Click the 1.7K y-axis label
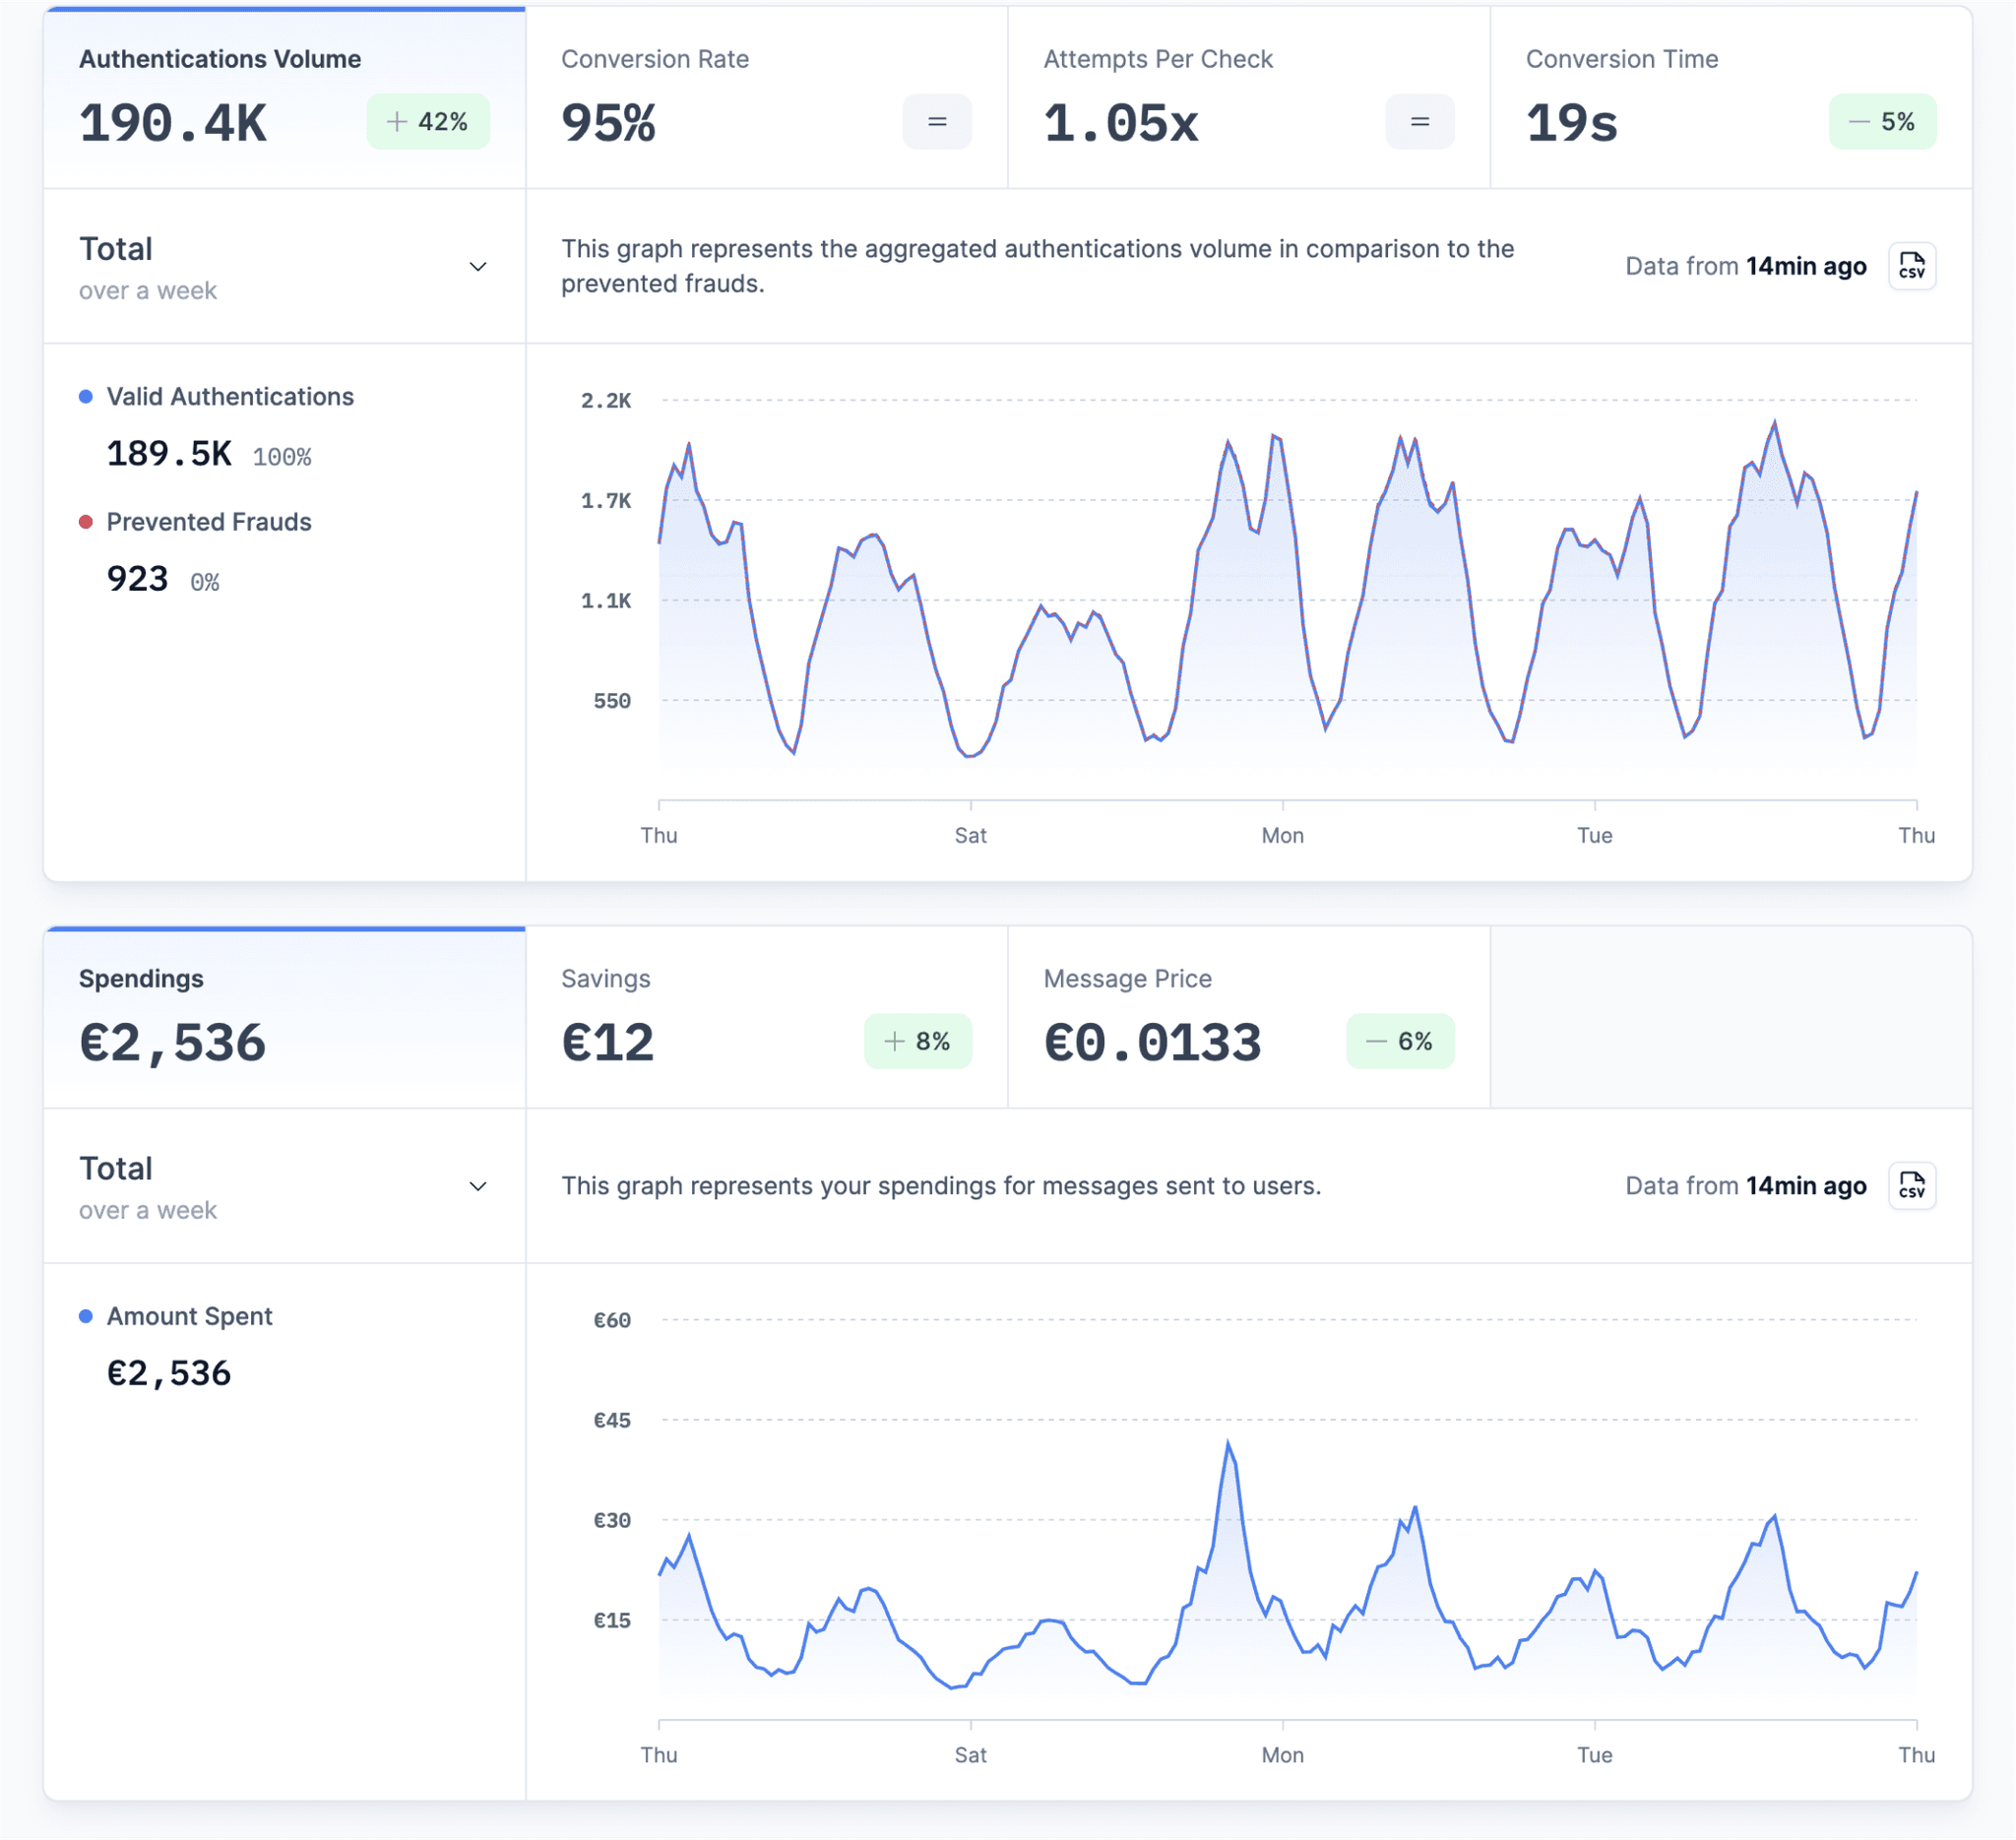Screen dimensions: 2016x1840 (x=606, y=501)
